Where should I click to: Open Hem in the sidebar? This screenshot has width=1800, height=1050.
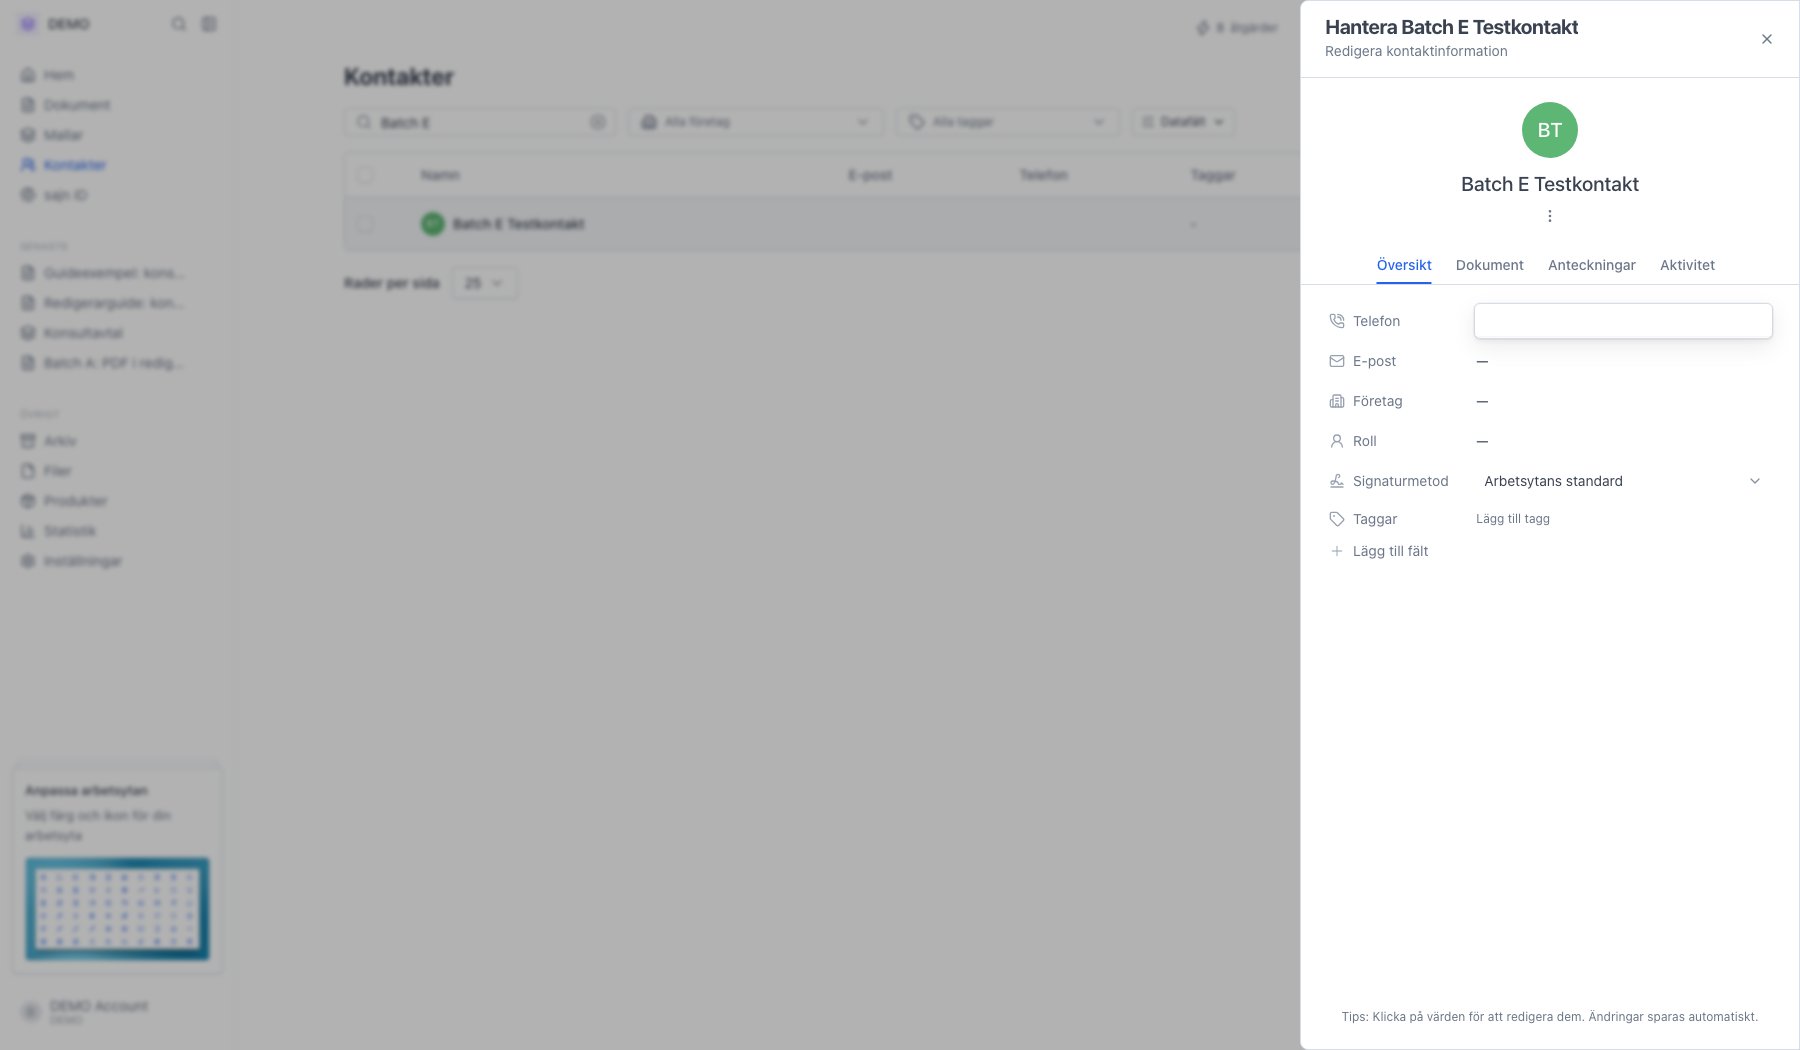[58, 75]
